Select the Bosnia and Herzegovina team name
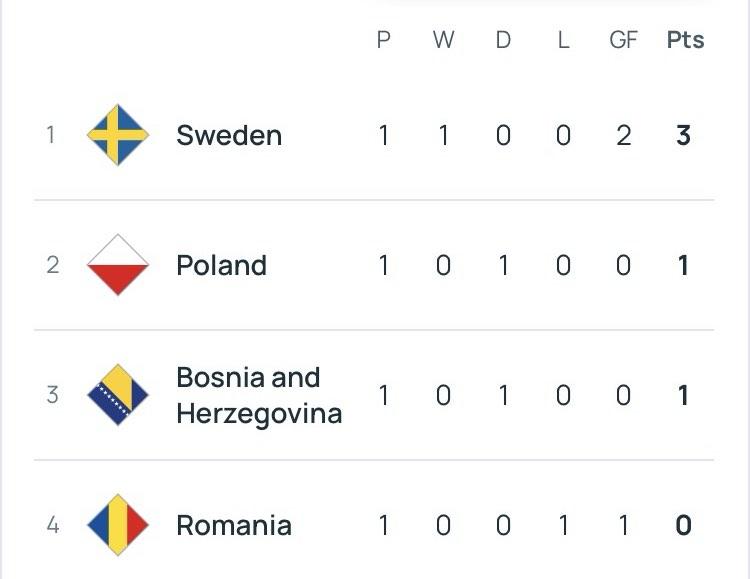This screenshot has width=750, height=579. point(259,395)
